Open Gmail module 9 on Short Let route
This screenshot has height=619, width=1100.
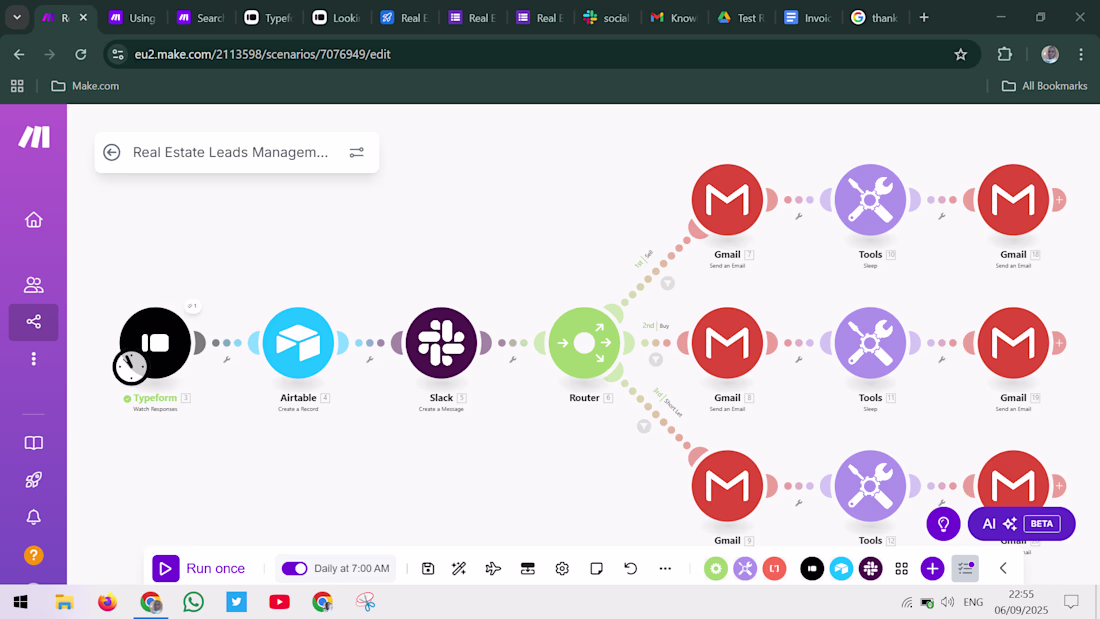point(727,486)
